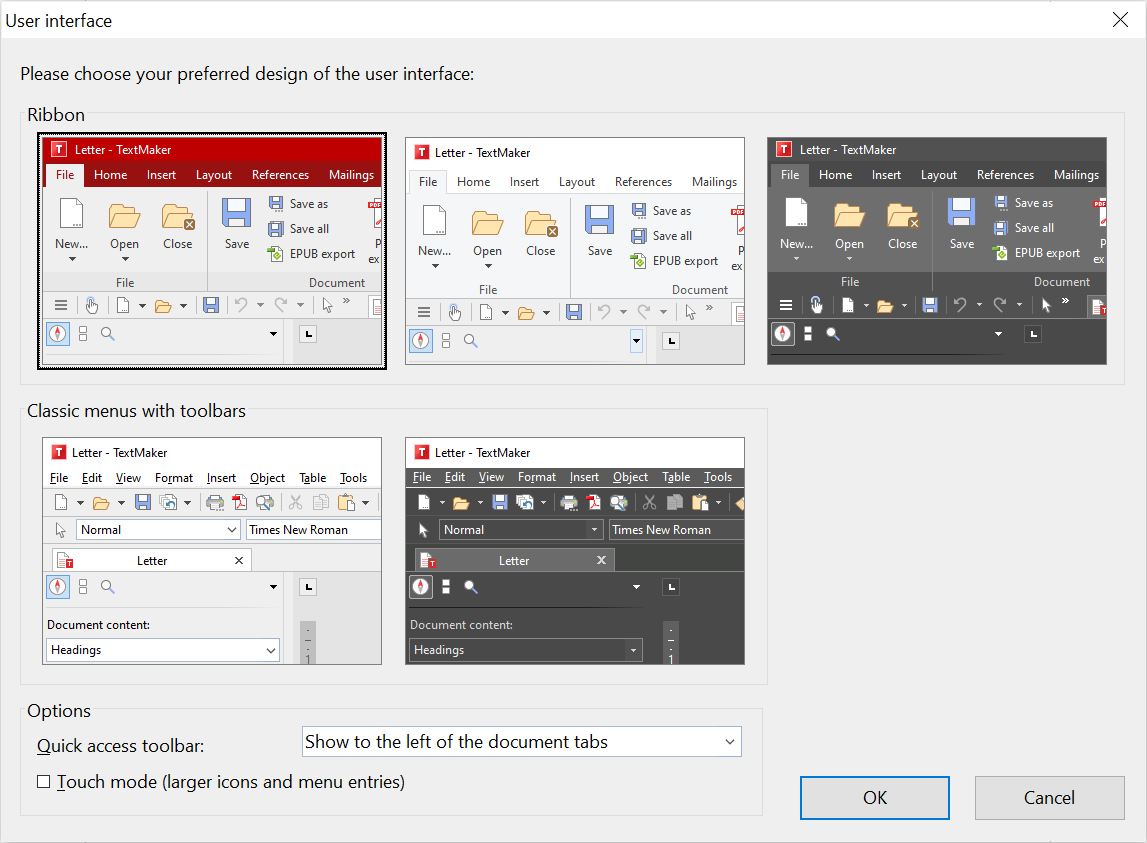1147x843 pixels.
Task: Click PDF export icon in light classic preview
Action: (x=239, y=503)
